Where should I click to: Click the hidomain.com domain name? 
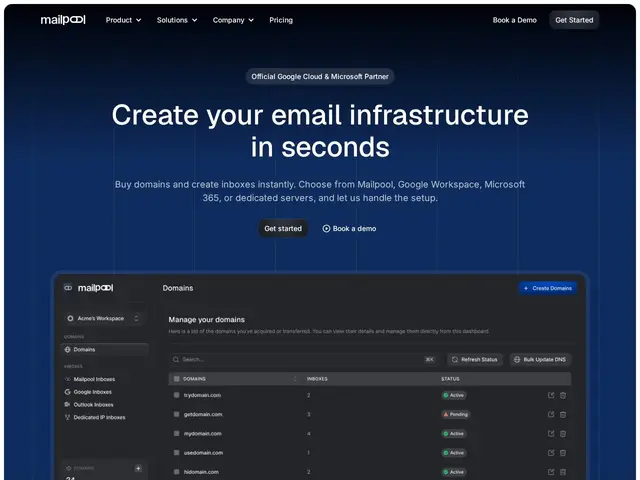201,472
